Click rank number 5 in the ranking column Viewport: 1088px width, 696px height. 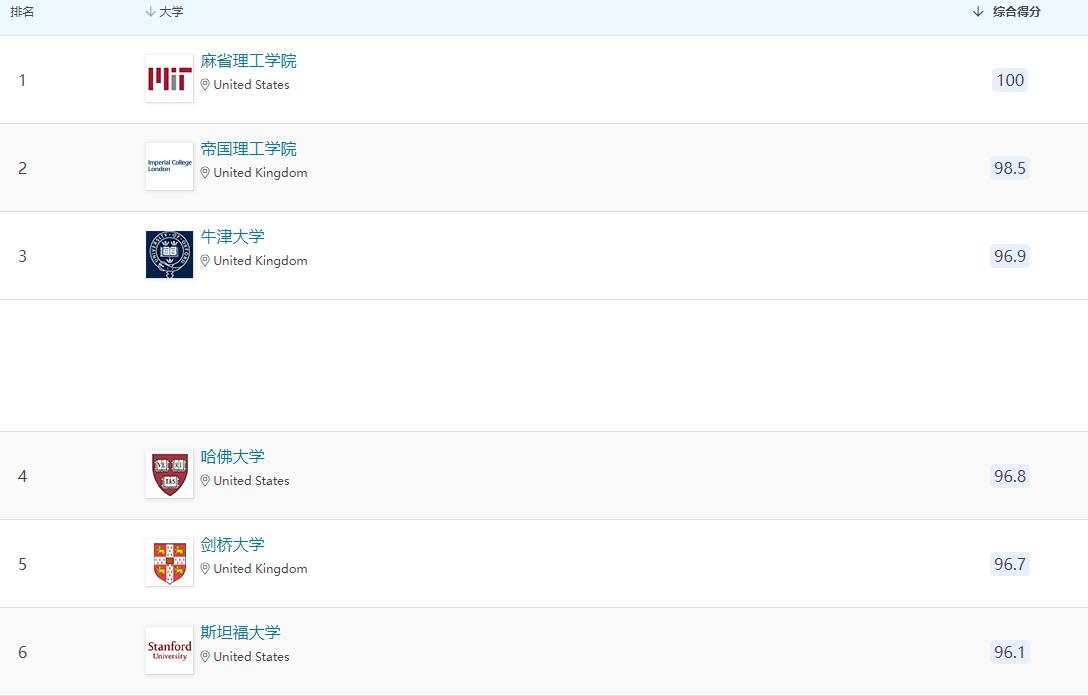coord(22,565)
